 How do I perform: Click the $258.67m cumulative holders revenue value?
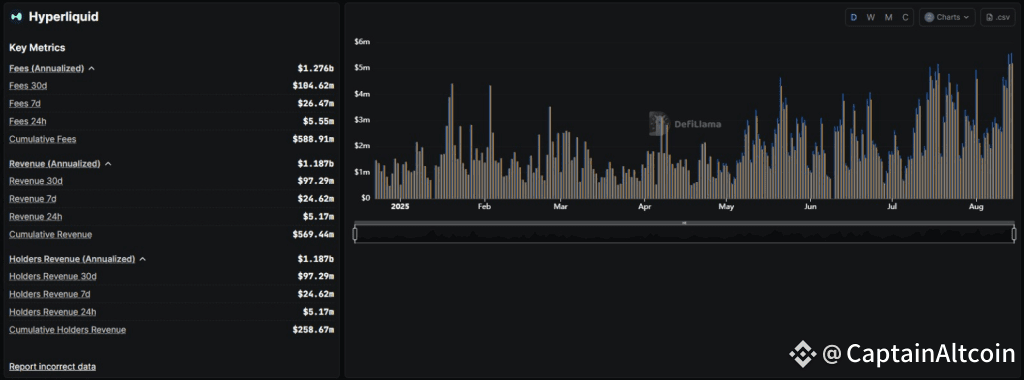pyautogui.click(x=313, y=330)
